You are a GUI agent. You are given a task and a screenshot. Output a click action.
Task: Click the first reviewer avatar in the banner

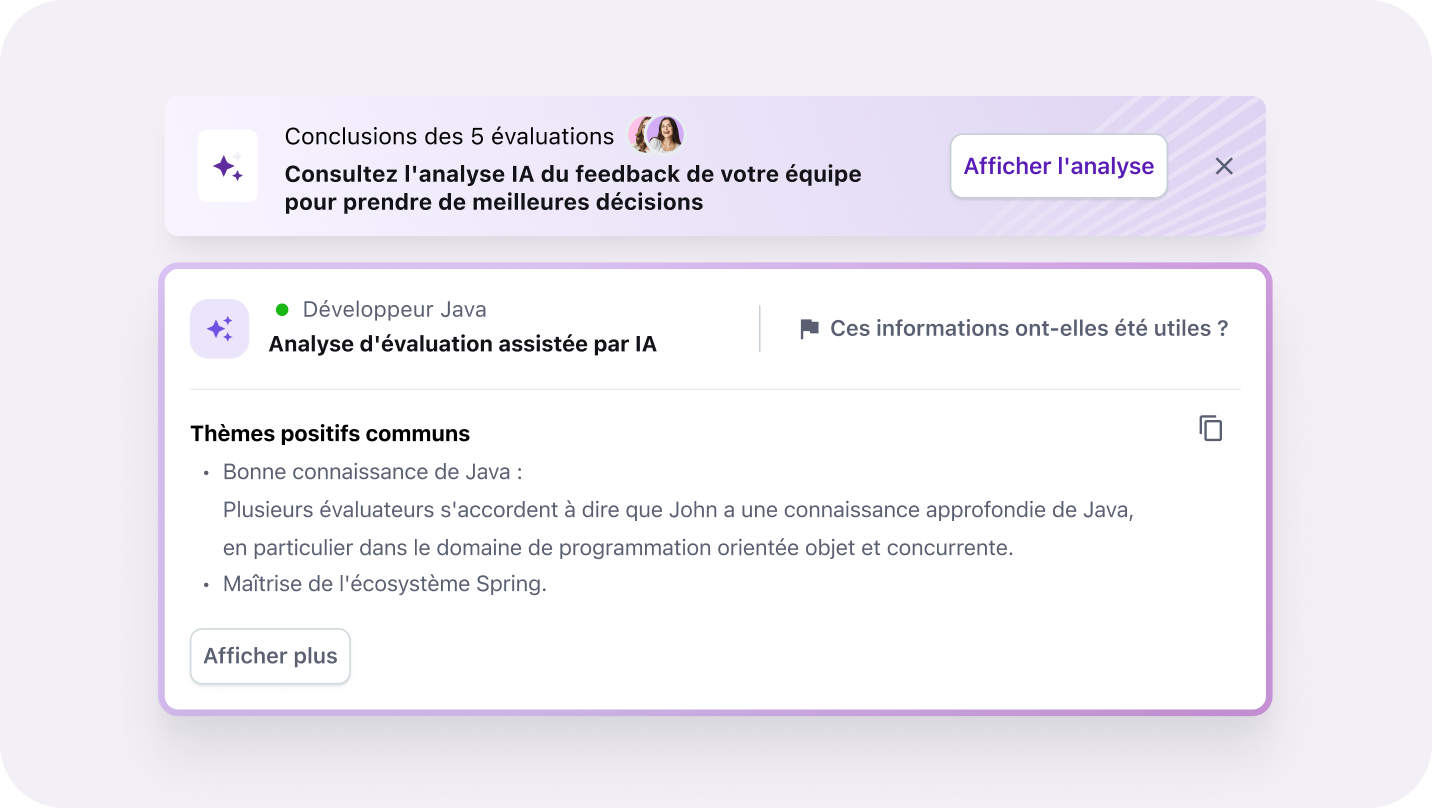638,134
